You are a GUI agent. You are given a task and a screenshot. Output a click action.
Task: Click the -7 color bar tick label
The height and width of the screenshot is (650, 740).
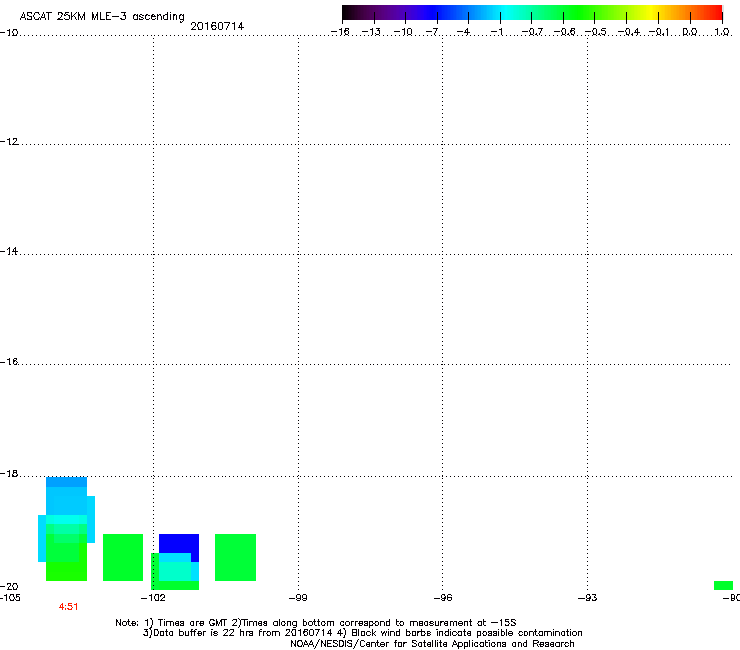[432, 32]
